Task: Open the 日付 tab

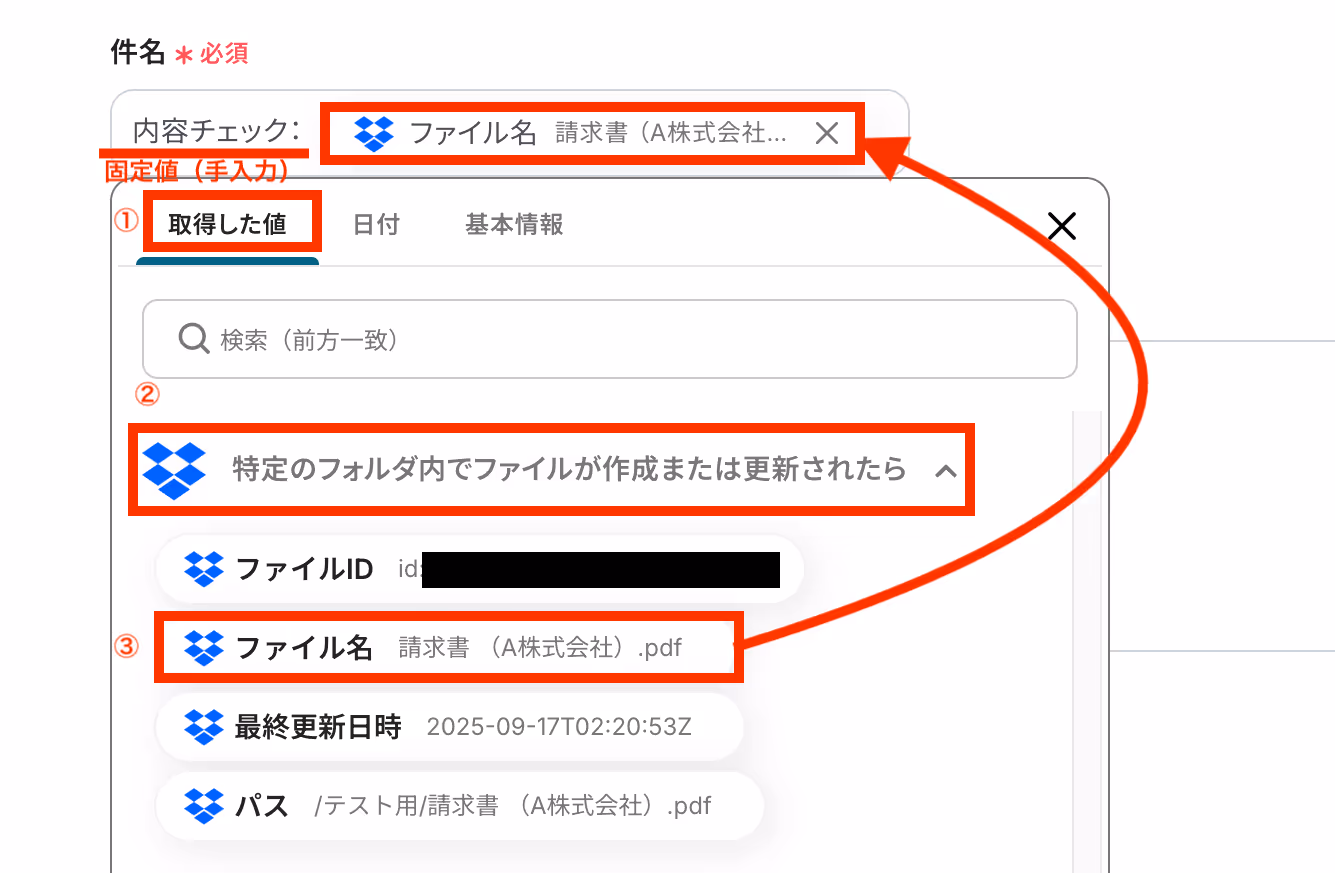Action: pos(376,225)
